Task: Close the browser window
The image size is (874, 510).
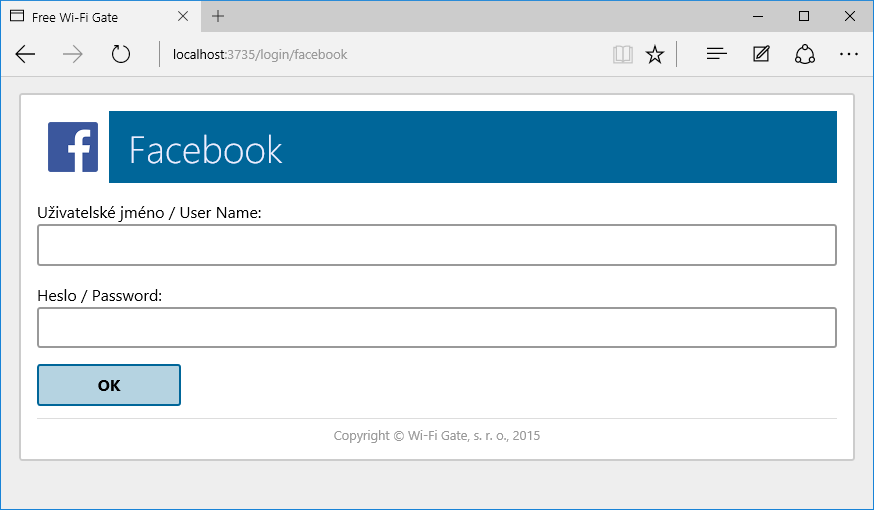Action: [849, 16]
